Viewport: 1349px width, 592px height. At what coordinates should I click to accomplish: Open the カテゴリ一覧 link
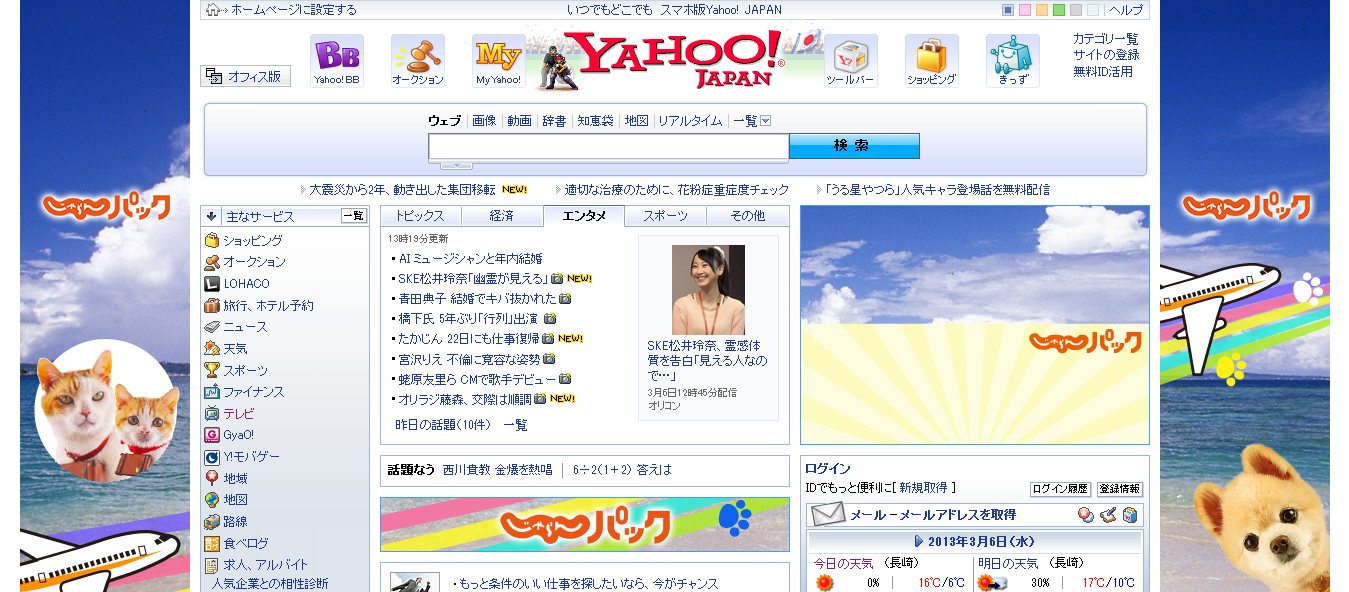click(1106, 39)
